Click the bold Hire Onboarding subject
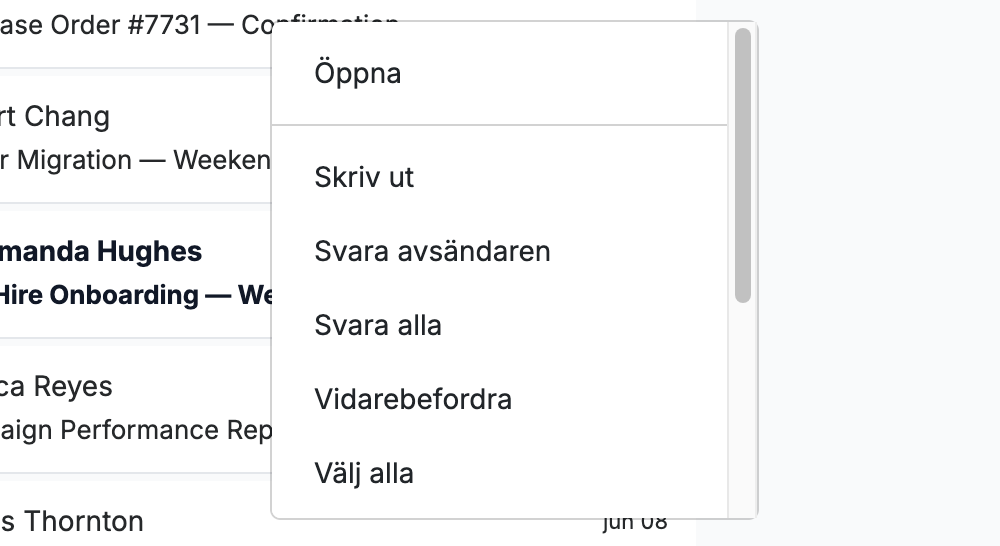This screenshot has height=546, width=1000. coord(135,295)
